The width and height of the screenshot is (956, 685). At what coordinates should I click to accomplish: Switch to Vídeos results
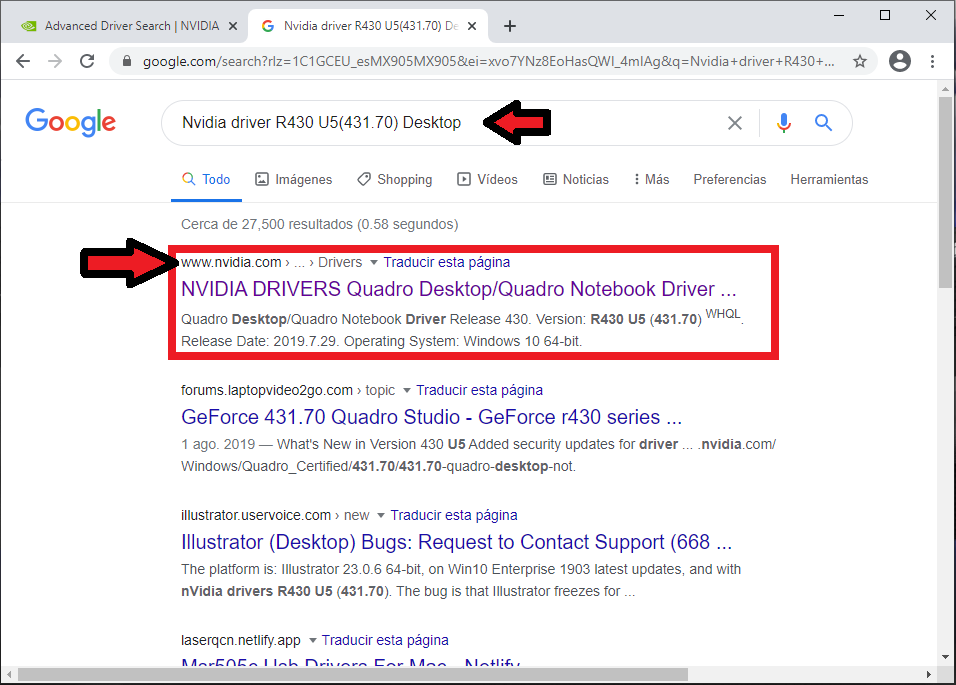pyautogui.click(x=487, y=179)
